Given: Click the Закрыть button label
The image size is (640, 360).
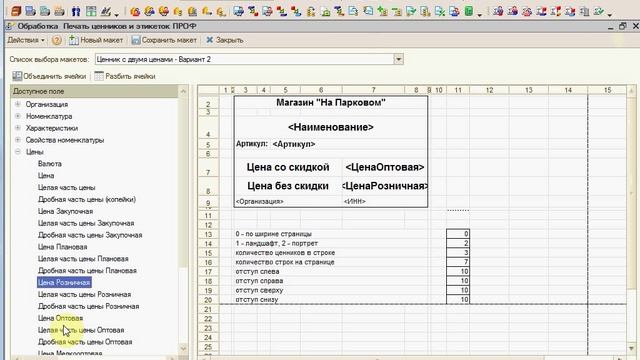Looking at the screenshot, I should tap(229, 40).
